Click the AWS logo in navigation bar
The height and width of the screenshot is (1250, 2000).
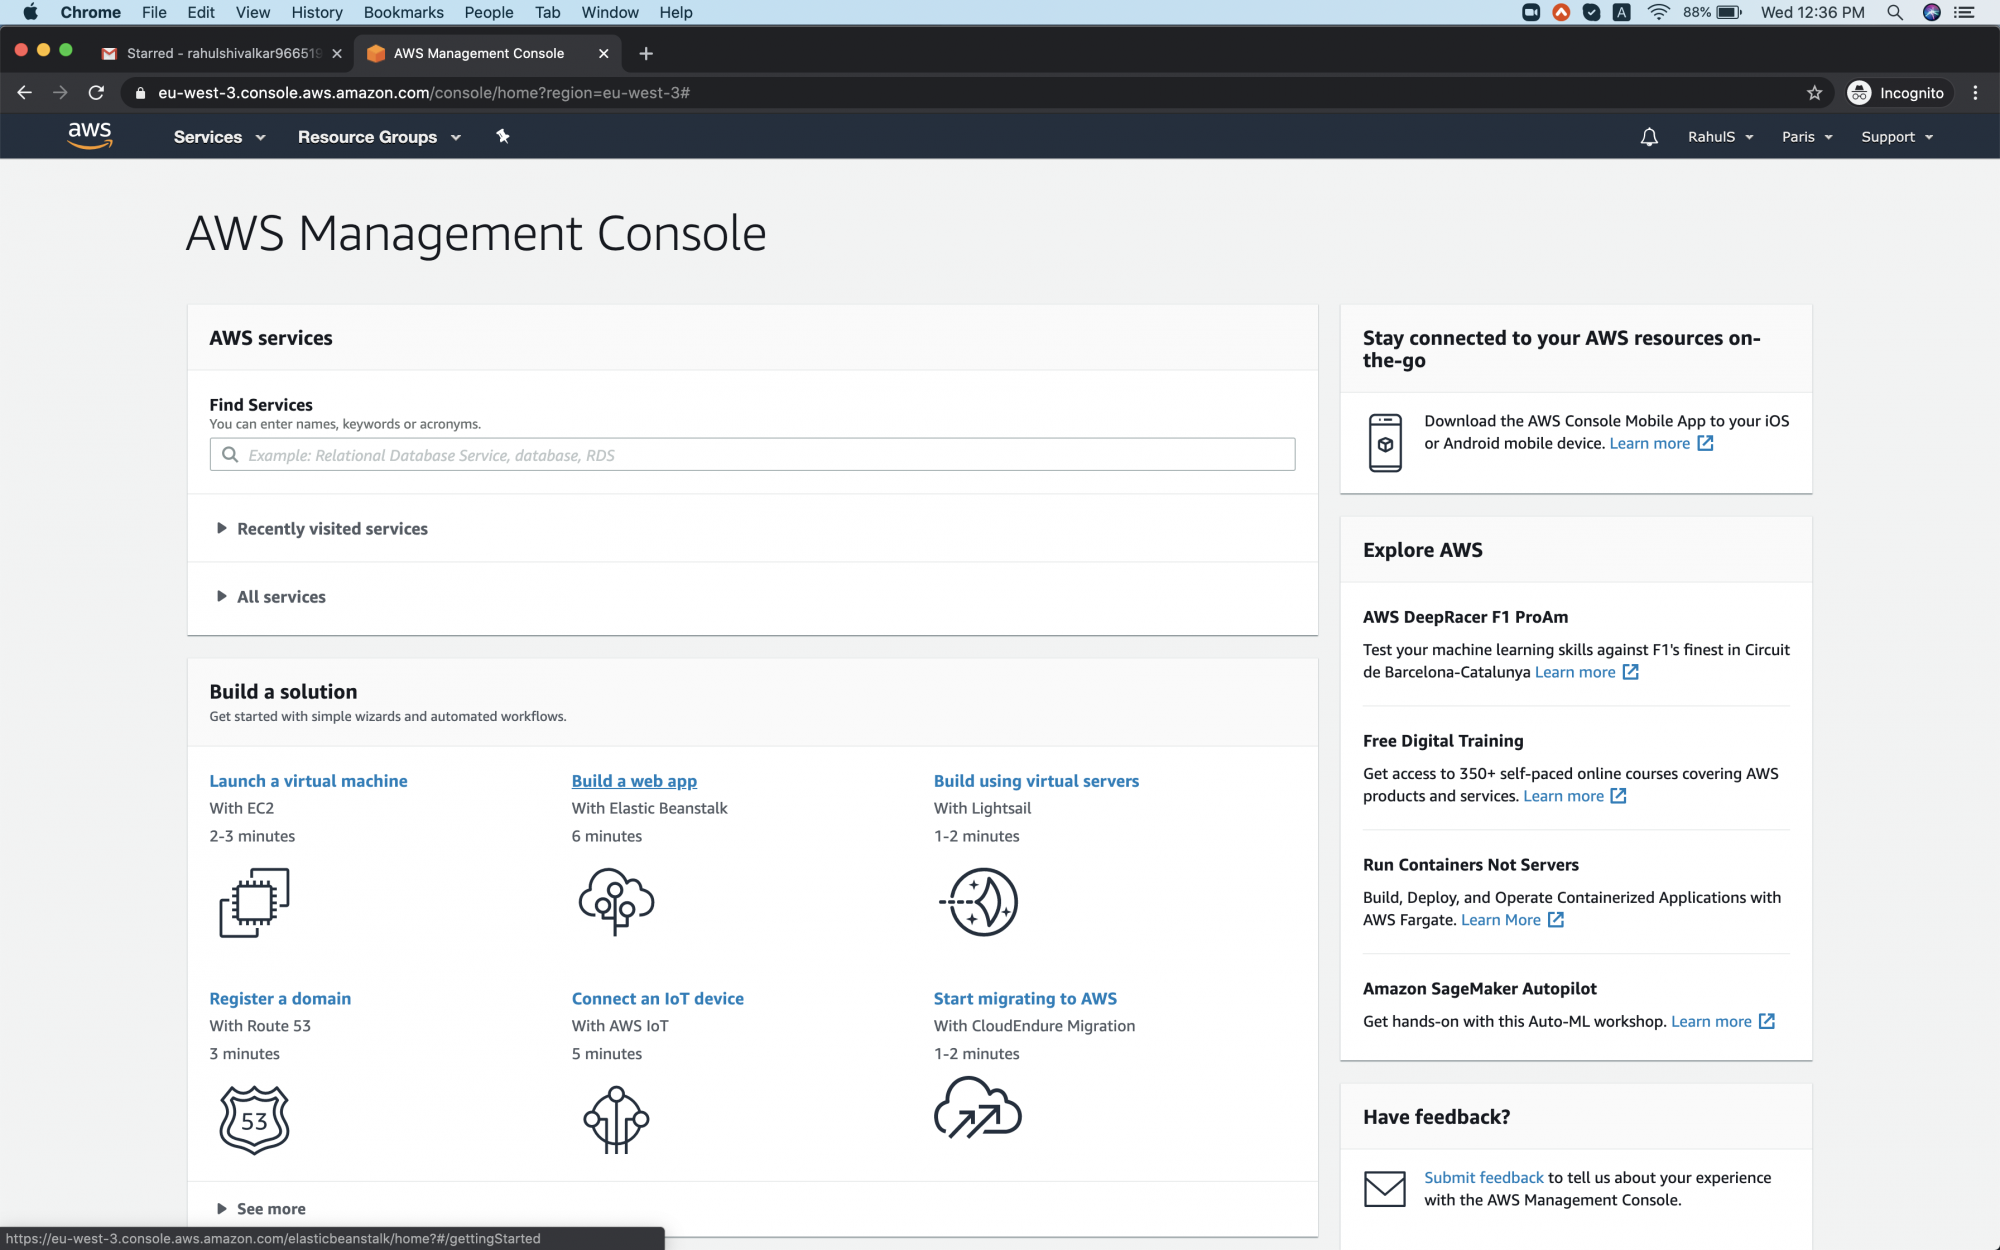coord(90,135)
